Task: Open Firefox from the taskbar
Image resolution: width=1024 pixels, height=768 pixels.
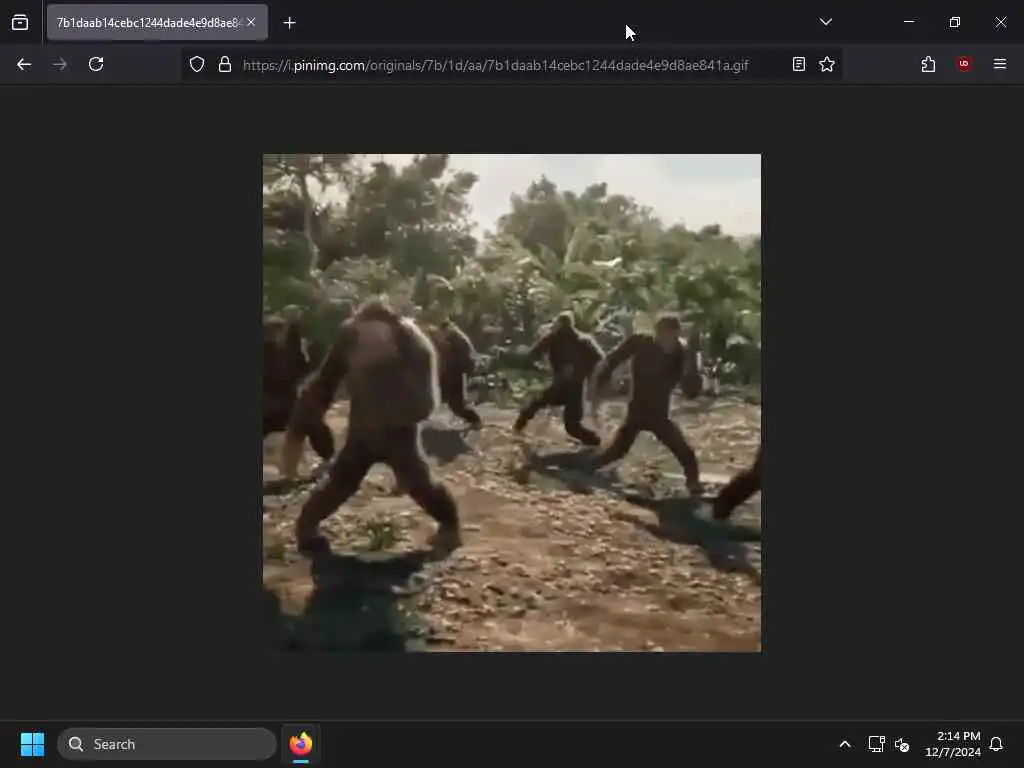Action: pos(301,744)
